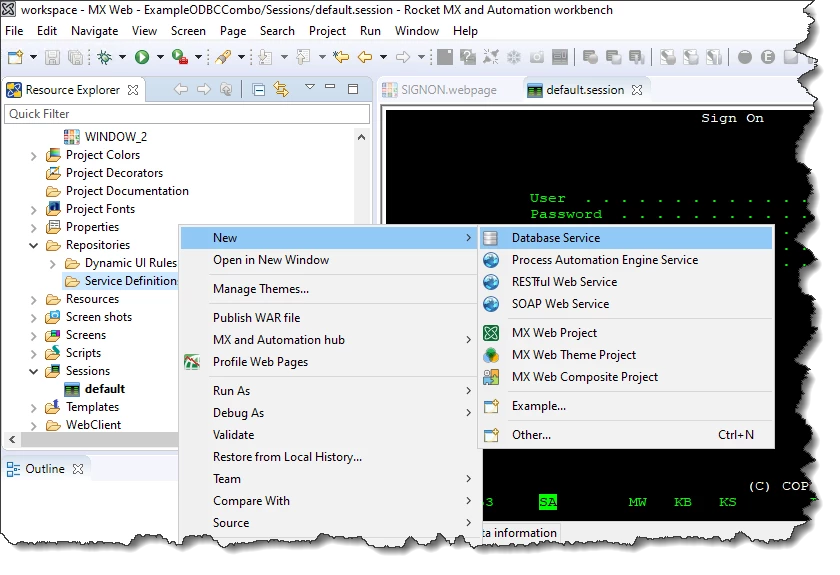The image size is (840, 575).
Task: Choose Other... in New submenu
Action: point(626,435)
